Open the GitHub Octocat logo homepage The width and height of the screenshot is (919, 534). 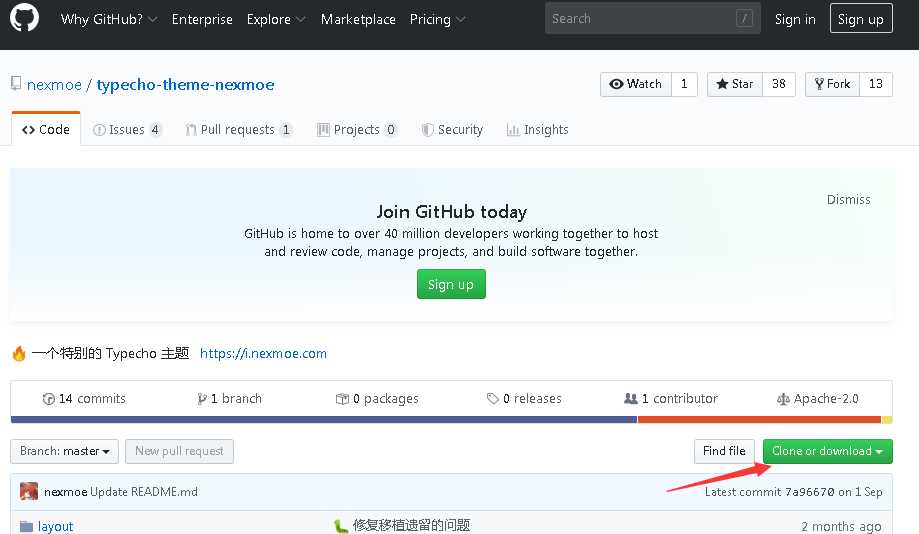25,18
